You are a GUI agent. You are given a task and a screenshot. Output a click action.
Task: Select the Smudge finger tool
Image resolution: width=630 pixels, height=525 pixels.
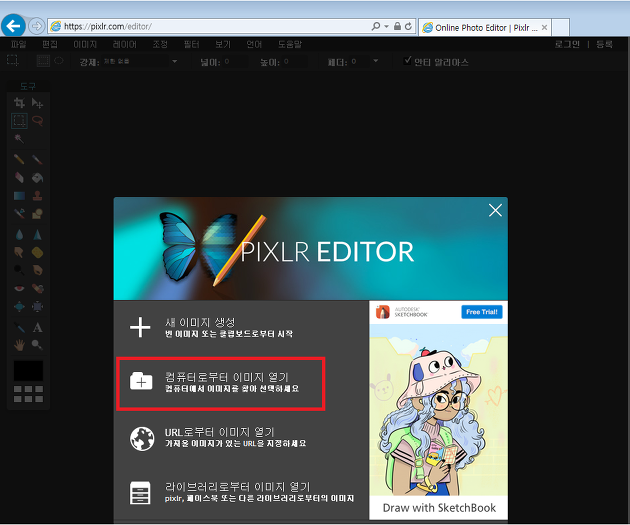(x=19, y=252)
